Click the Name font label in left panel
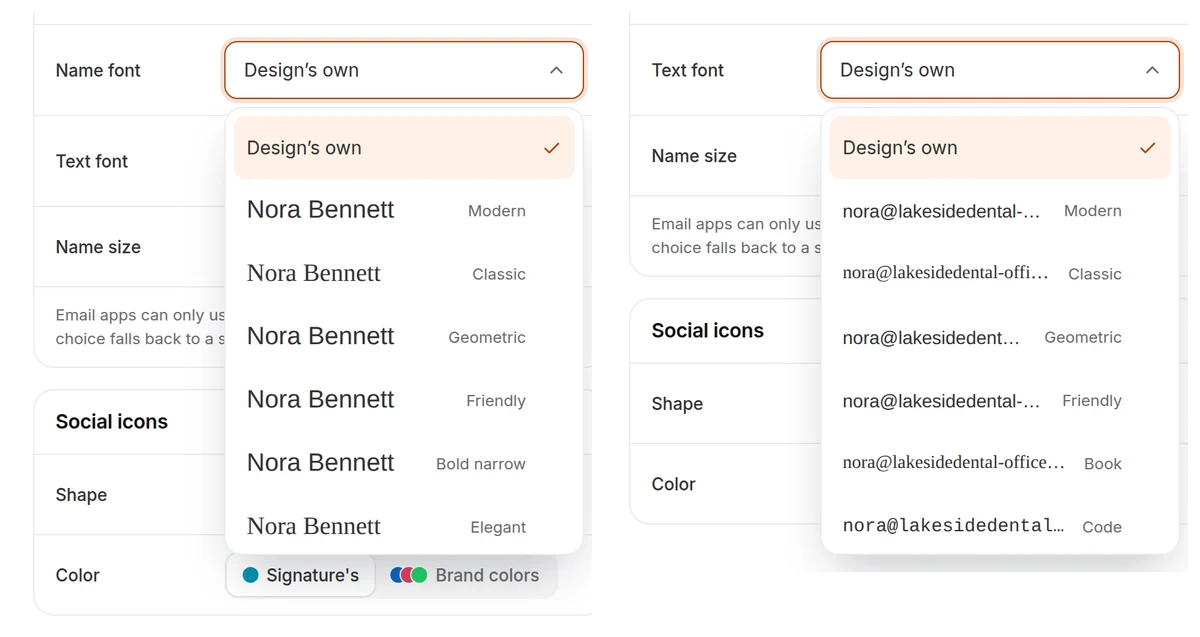Image resolution: width=1200 pixels, height=637 pixels. [98, 70]
